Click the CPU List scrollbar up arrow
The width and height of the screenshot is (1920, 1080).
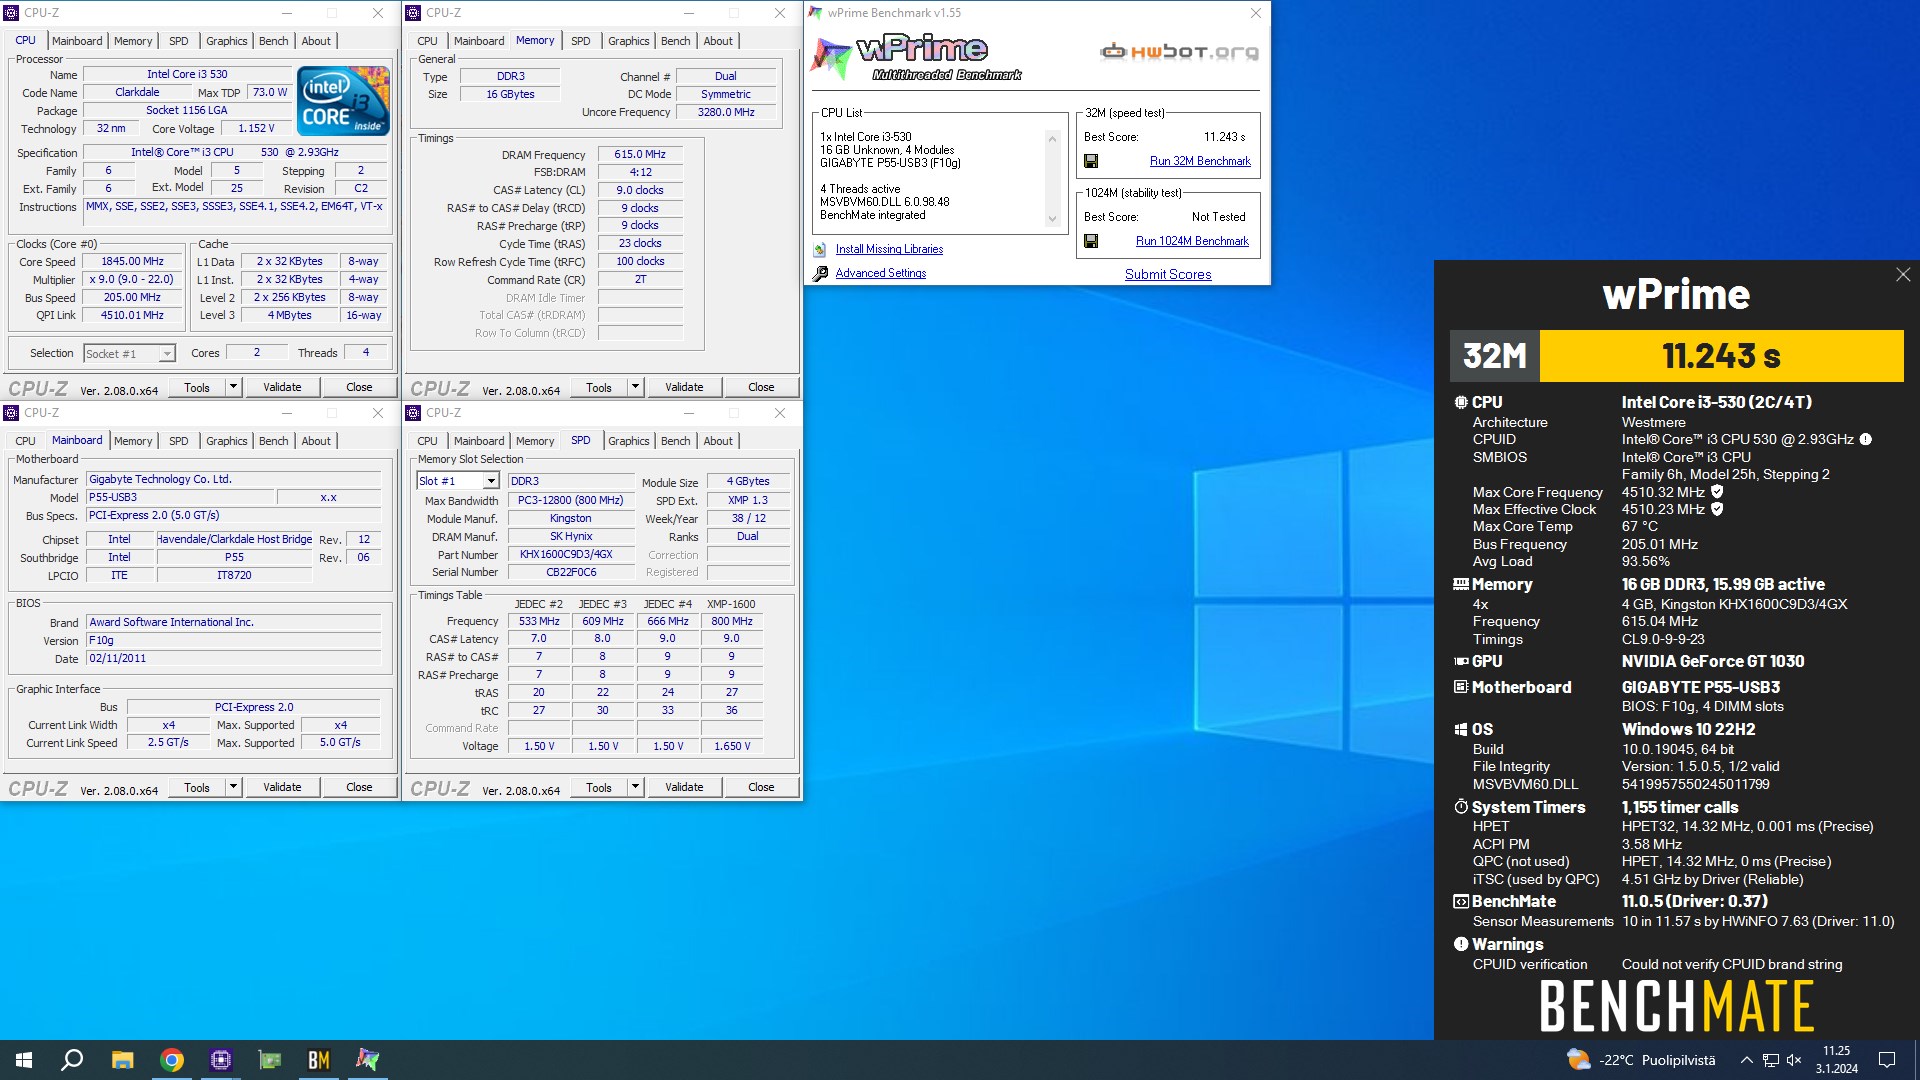pyautogui.click(x=1052, y=138)
